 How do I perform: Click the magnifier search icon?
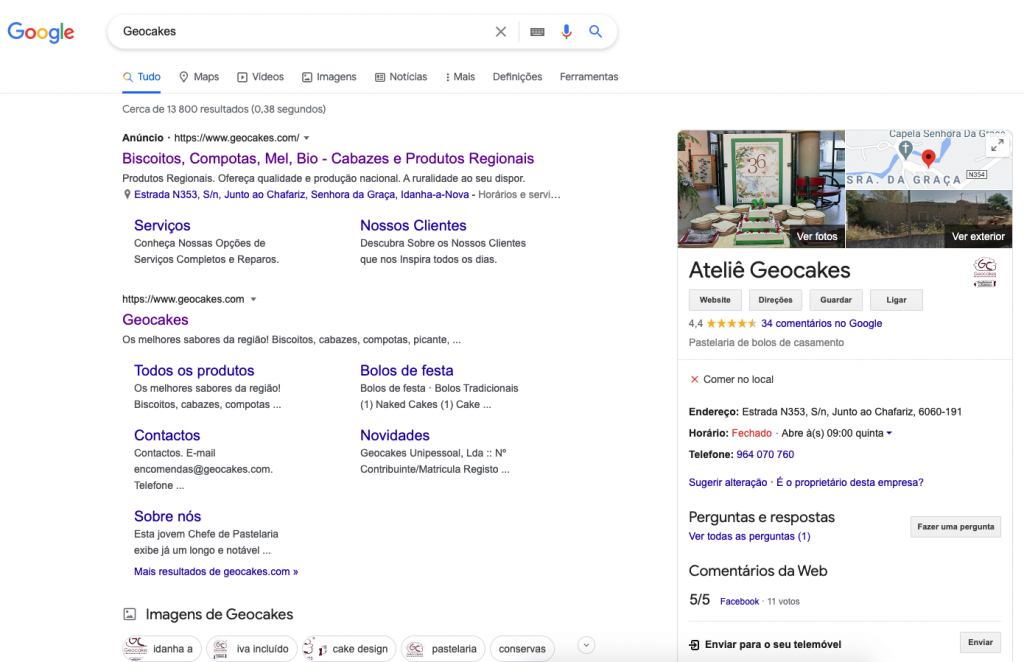[x=595, y=31]
